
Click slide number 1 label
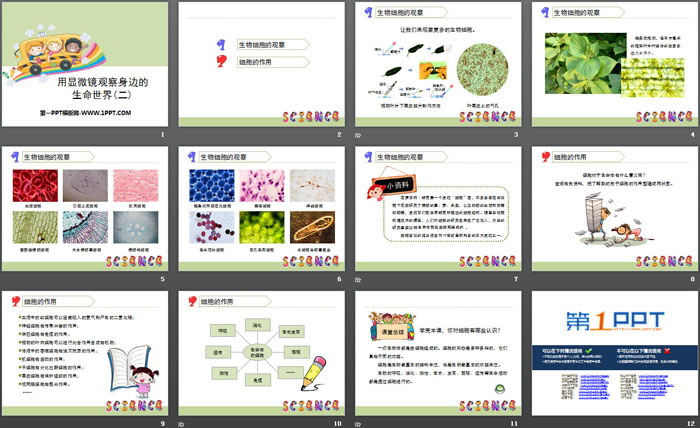click(162, 134)
